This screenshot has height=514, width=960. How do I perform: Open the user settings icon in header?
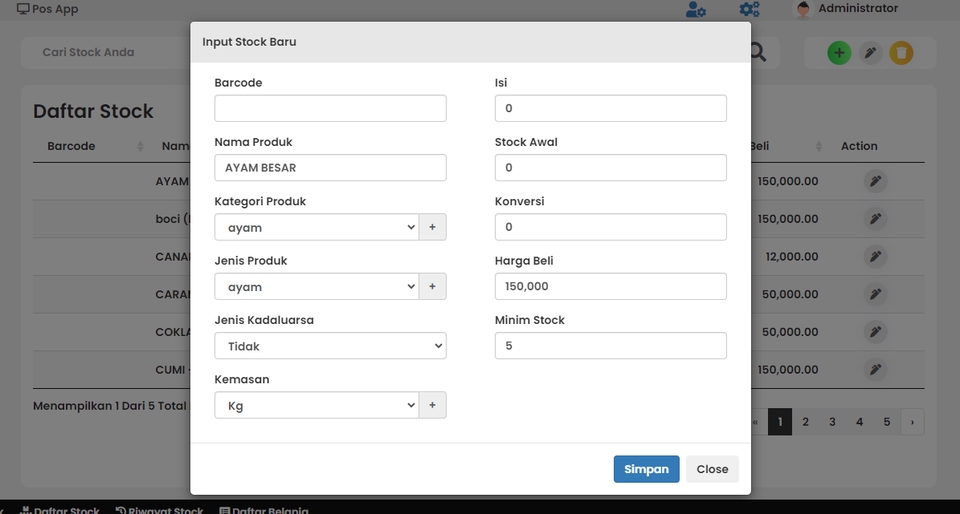point(696,9)
